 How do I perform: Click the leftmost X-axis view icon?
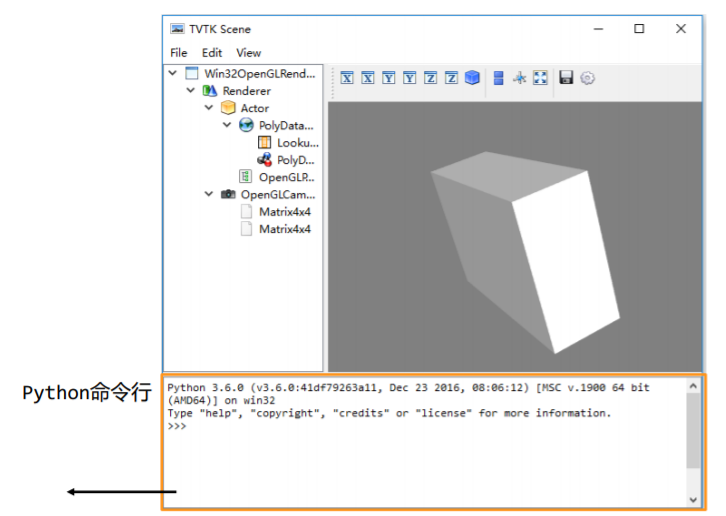point(347,78)
